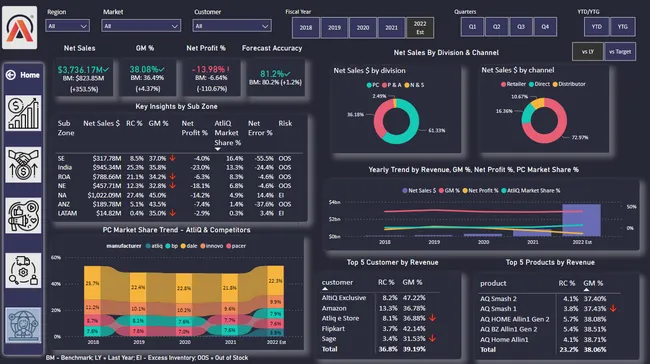Click Amazon in Top 5 Customer table
This screenshot has height=364, width=650.
pos(334,308)
